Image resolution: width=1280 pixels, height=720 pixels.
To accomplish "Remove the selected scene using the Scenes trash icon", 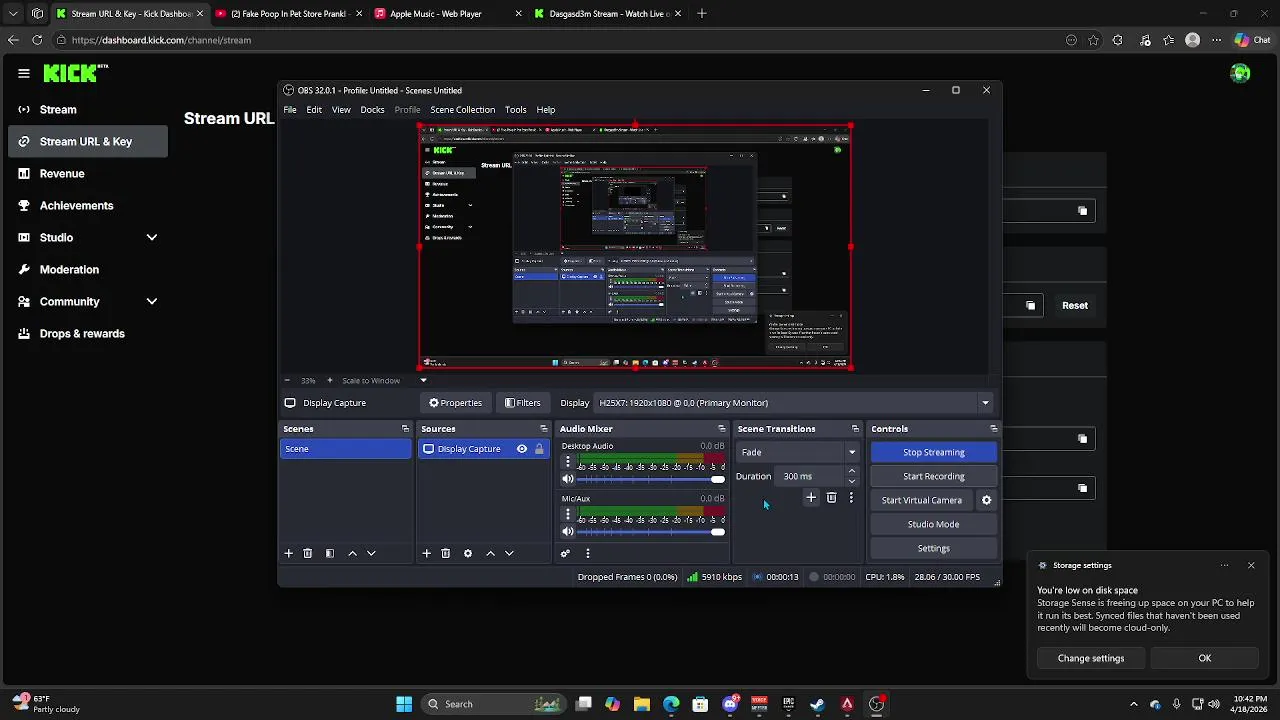I will point(308,553).
